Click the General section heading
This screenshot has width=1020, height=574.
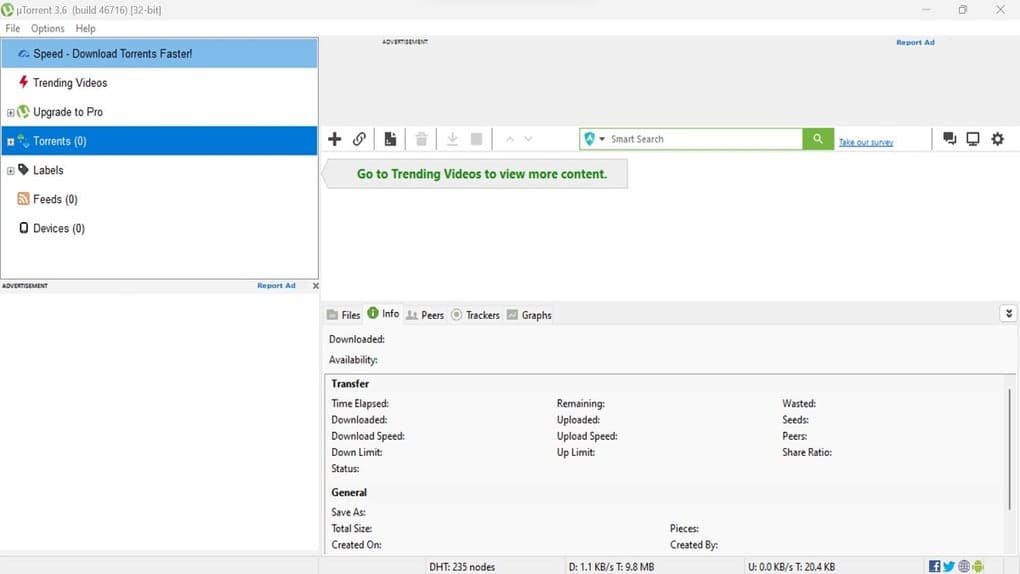click(x=349, y=493)
